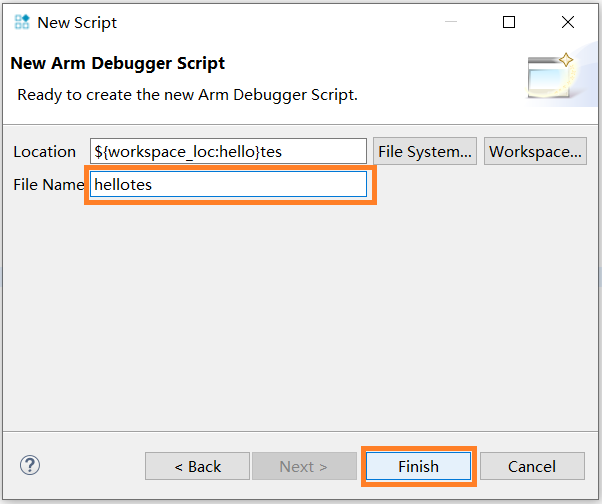Image resolution: width=602 pixels, height=504 pixels.
Task: Open the Workspace... location browser
Action: pyautogui.click(x=535, y=151)
